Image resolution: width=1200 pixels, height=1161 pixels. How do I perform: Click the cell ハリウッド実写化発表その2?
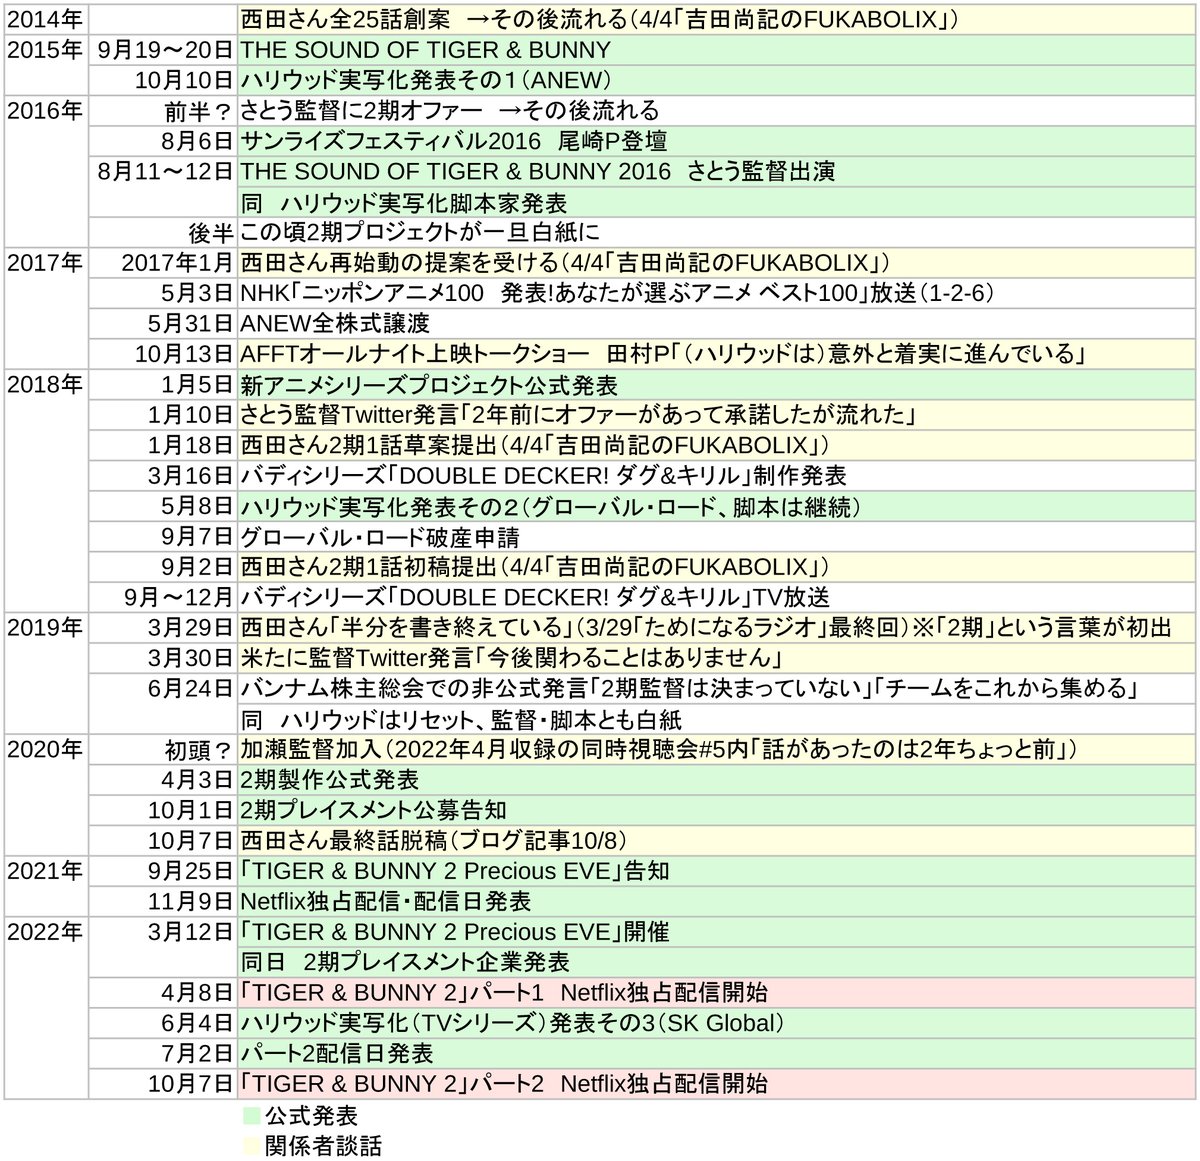click(717, 506)
